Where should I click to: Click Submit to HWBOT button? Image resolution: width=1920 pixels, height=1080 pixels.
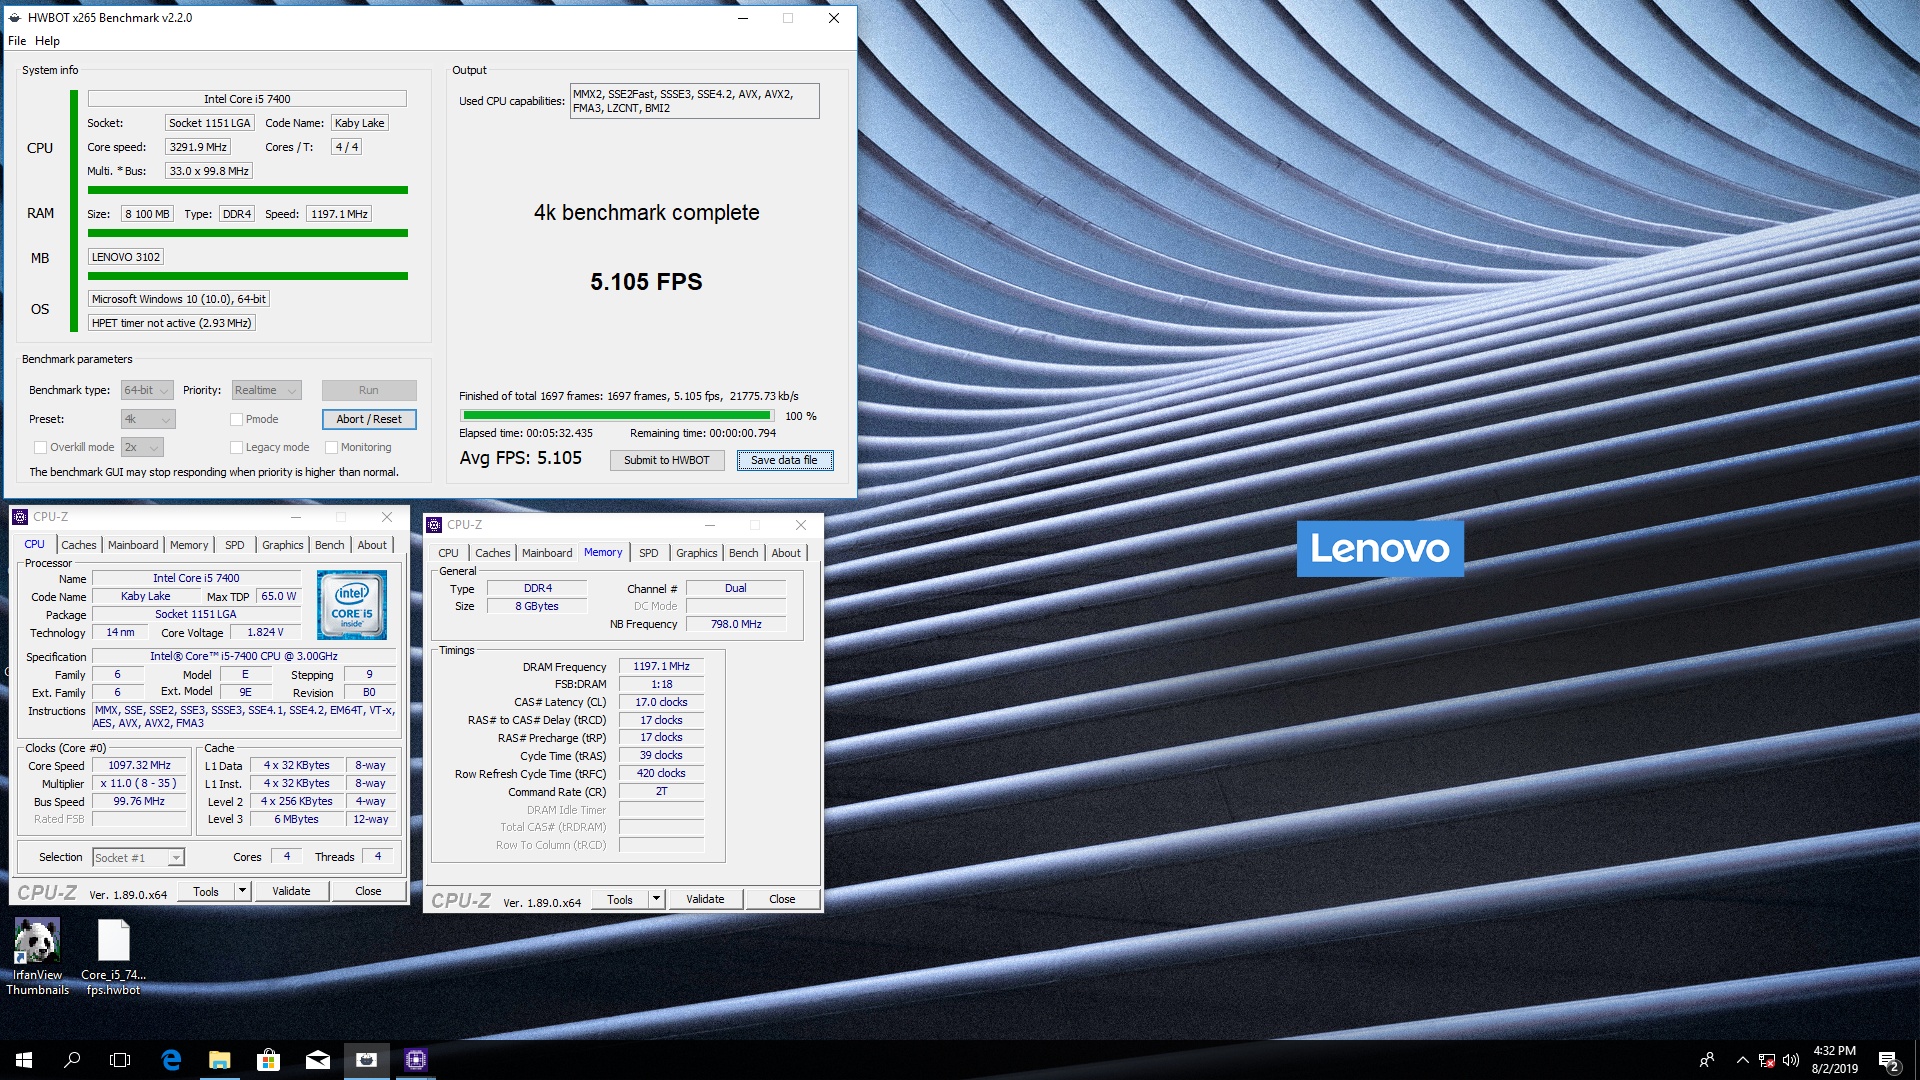pos(667,460)
